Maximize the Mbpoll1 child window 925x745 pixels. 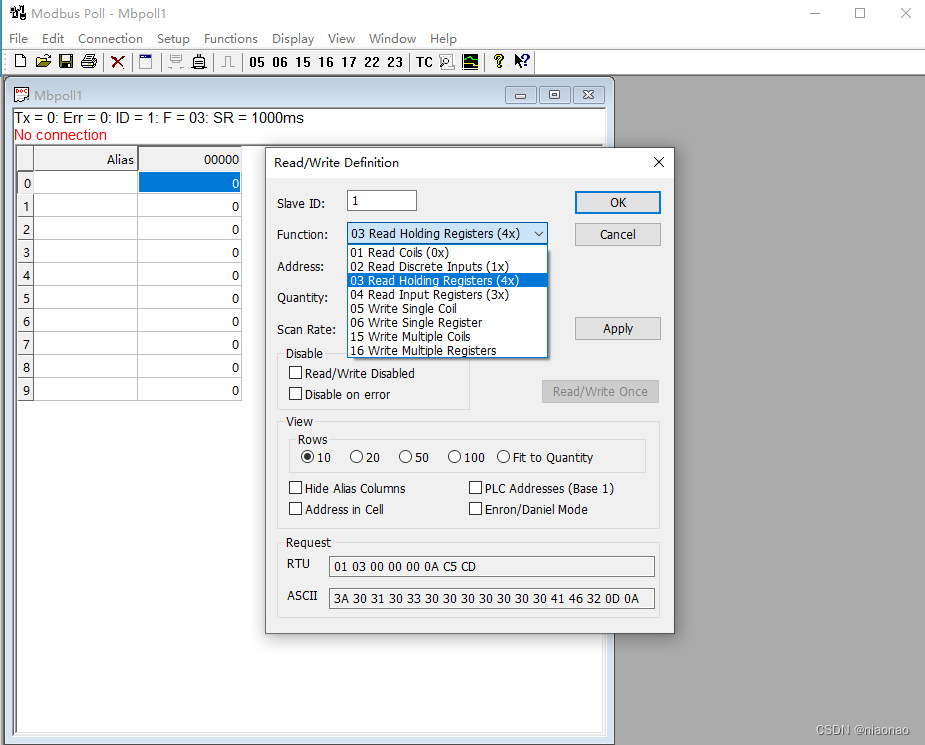[x=555, y=95]
